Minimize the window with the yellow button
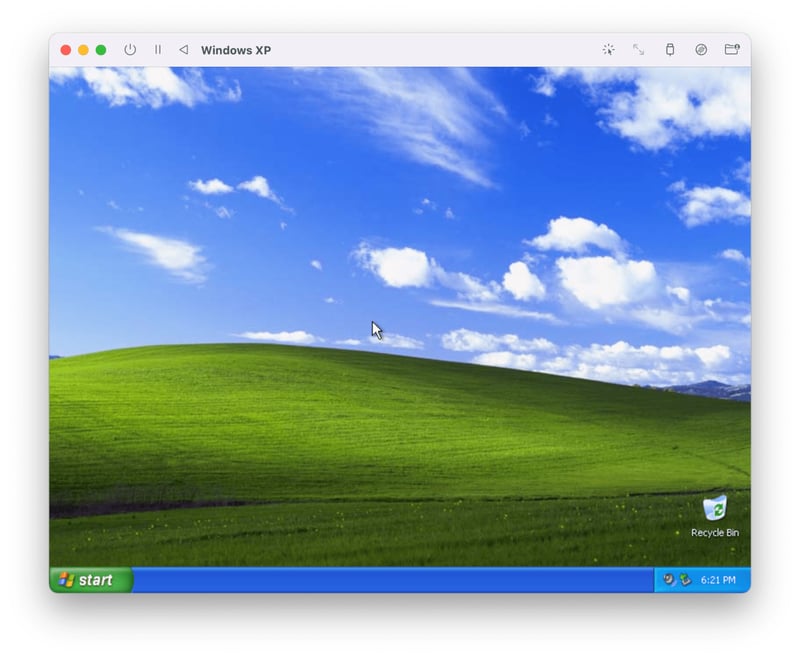The width and height of the screenshot is (800, 658). [x=81, y=48]
